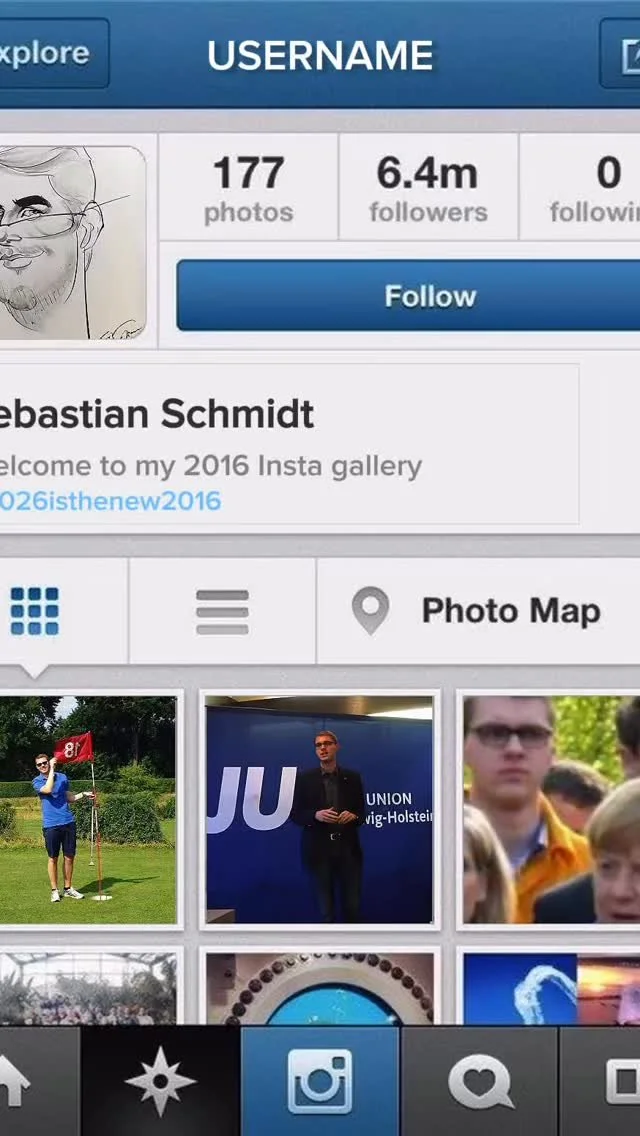
Task: View the 6.4m followers list
Action: (428, 188)
